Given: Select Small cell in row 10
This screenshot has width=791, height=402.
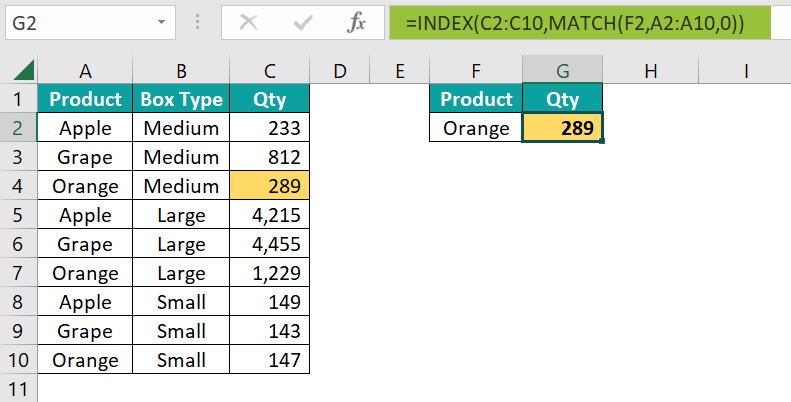Looking at the screenshot, I should click(x=181, y=360).
